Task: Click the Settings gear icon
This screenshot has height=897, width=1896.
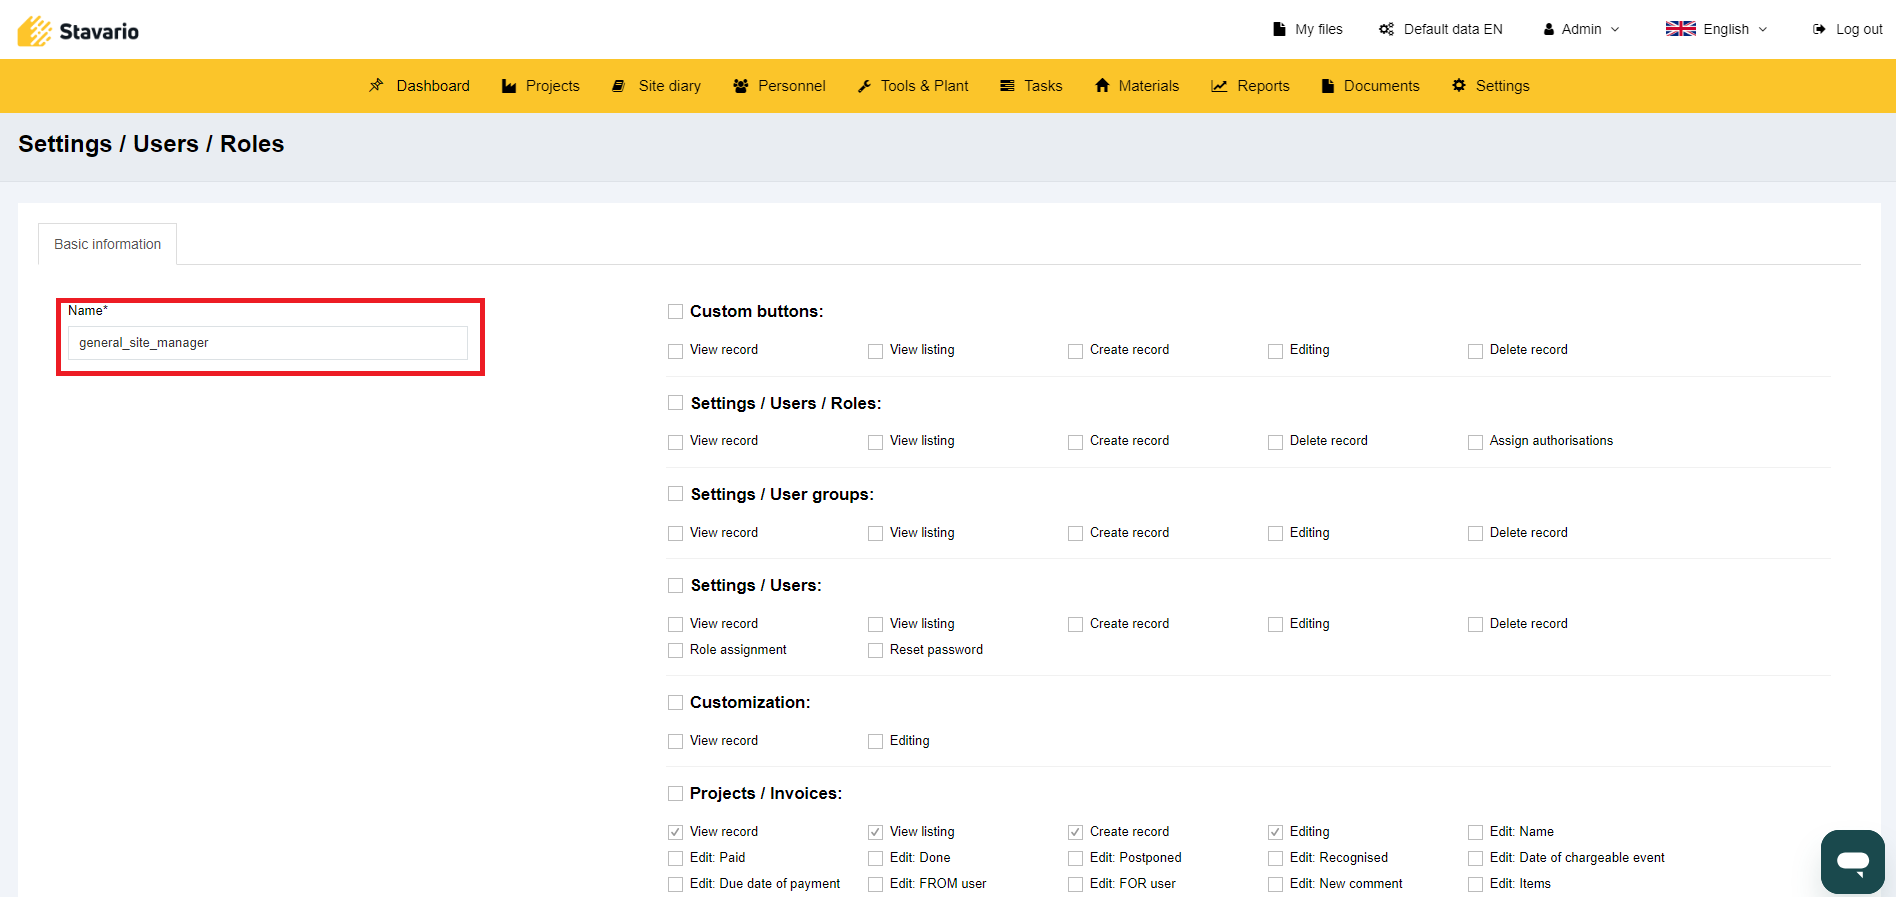Action: click(x=1459, y=85)
